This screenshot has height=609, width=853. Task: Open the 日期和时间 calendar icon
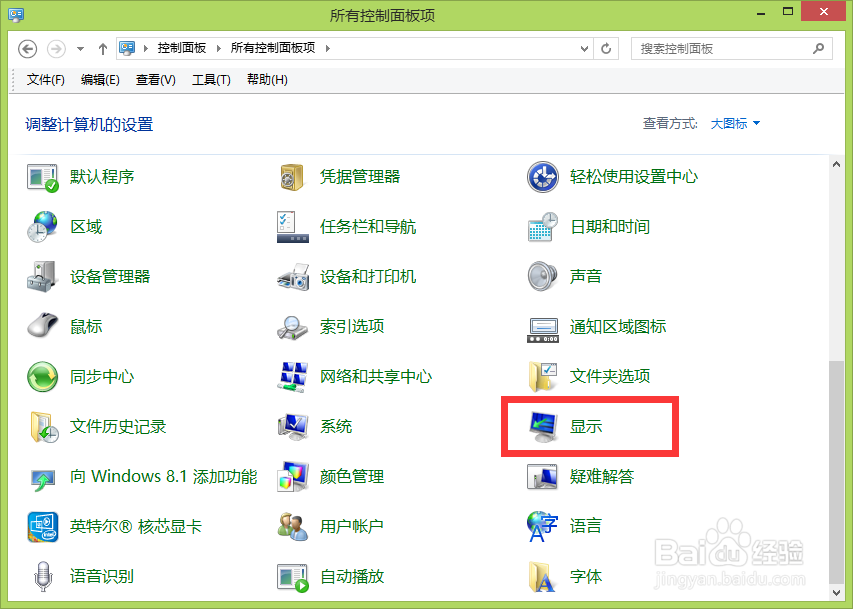click(542, 227)
